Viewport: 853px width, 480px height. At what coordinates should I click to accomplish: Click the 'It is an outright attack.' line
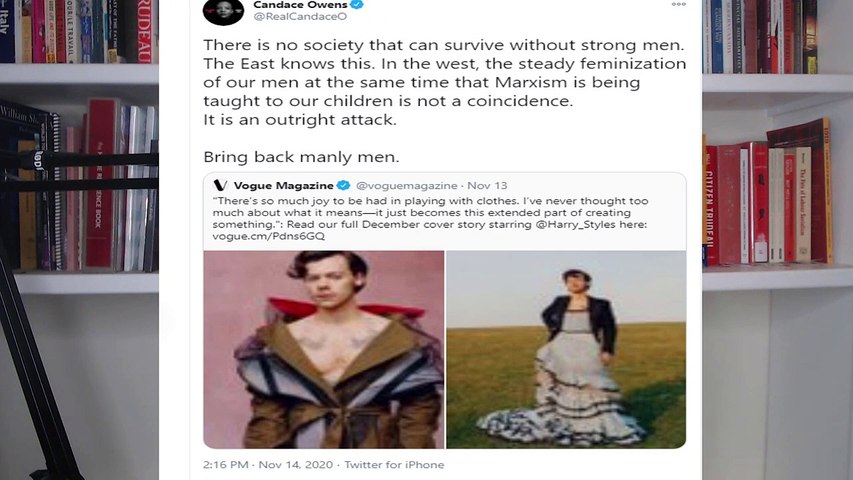click(300, 120)
